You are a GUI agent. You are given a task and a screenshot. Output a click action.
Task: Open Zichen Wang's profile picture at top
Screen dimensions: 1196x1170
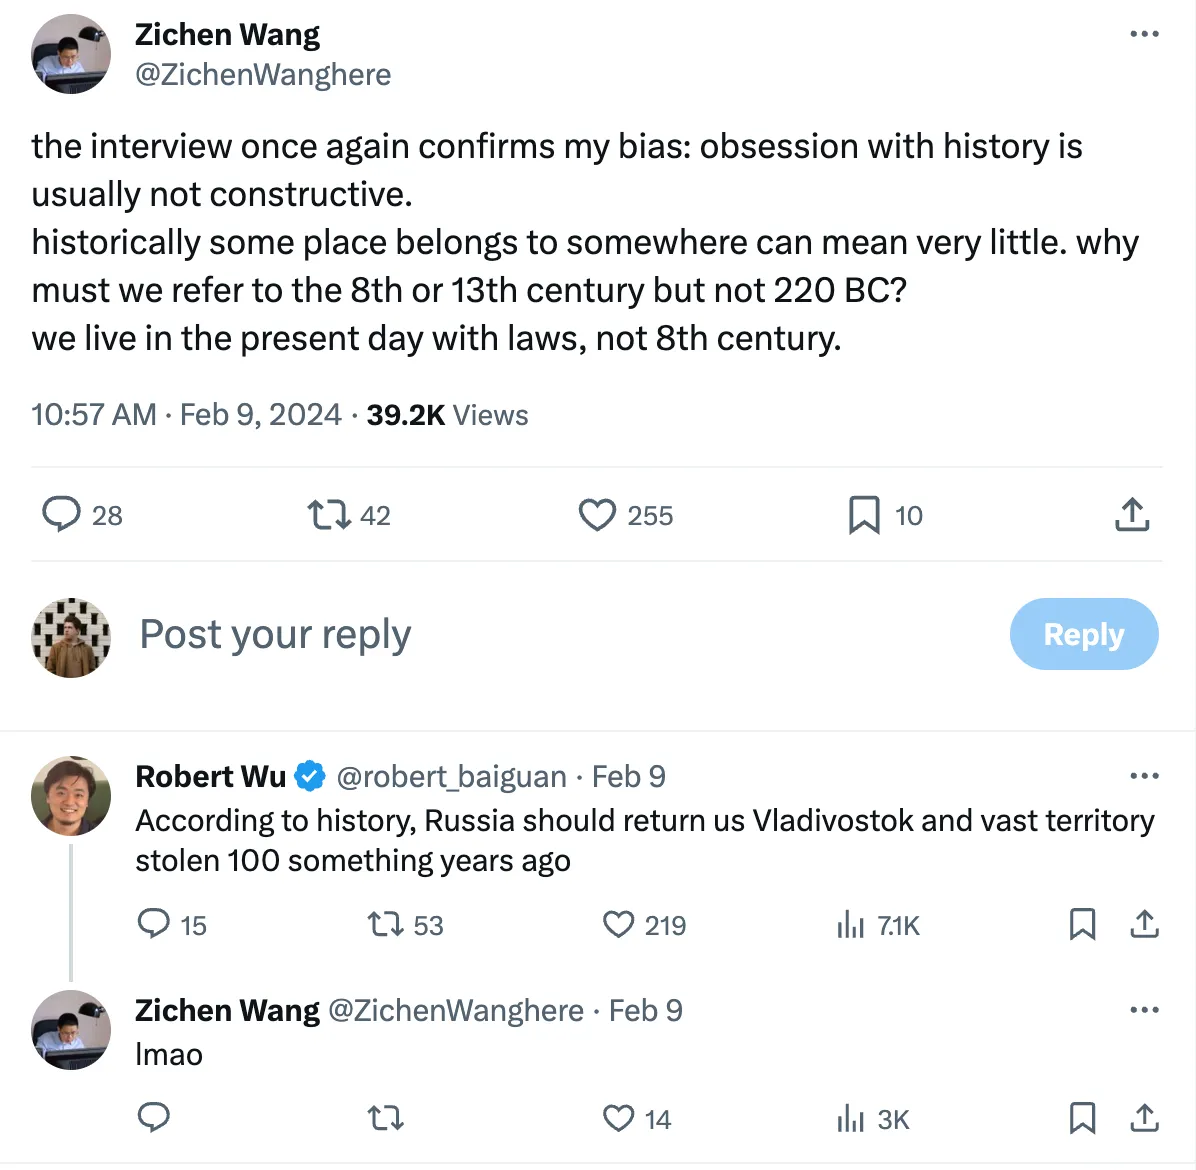tap(71, 55)
